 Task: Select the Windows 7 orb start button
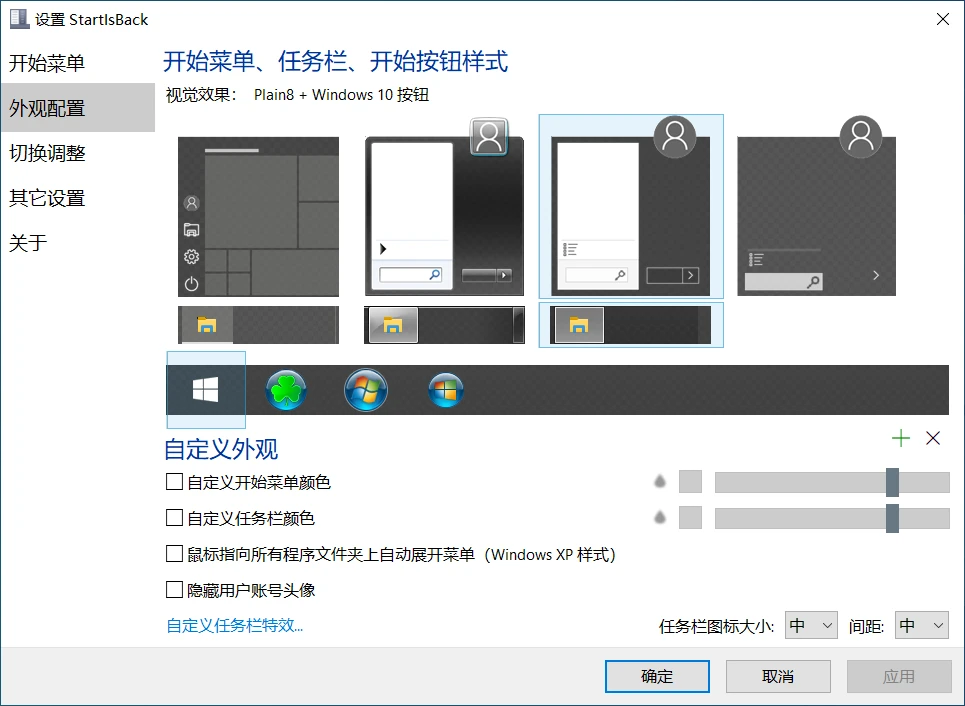[x=366, y=390]
